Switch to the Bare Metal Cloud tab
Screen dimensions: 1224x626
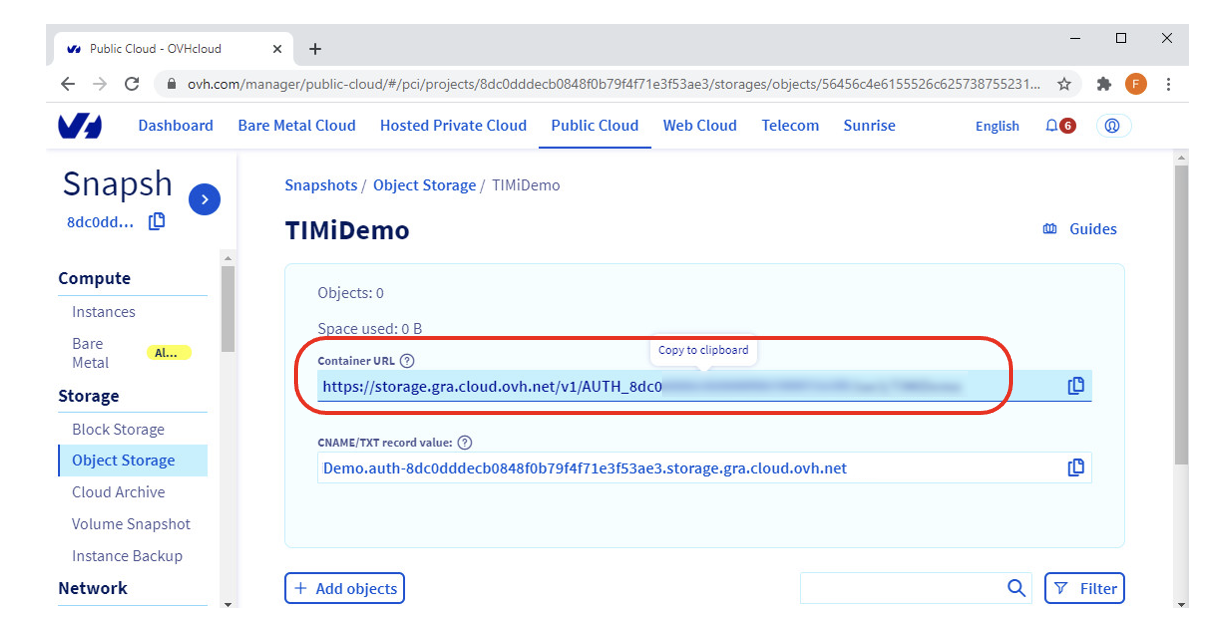point(296,126)
